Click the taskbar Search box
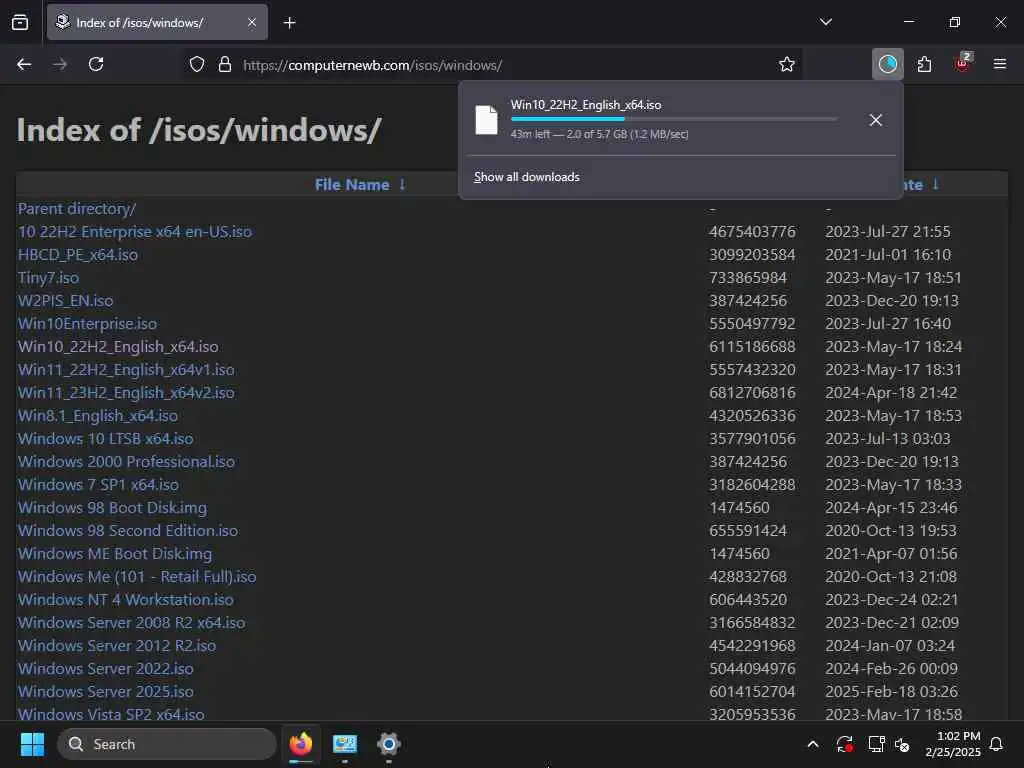This screenshot has height=768, width=1024. (167, 744)
